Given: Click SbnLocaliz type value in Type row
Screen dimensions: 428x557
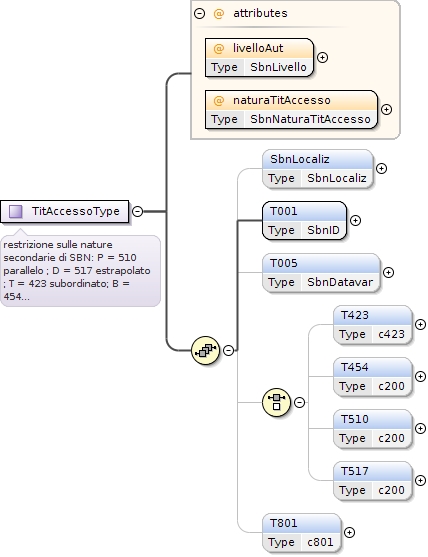Looking at the screenshot, I should (x=337, y=178).
